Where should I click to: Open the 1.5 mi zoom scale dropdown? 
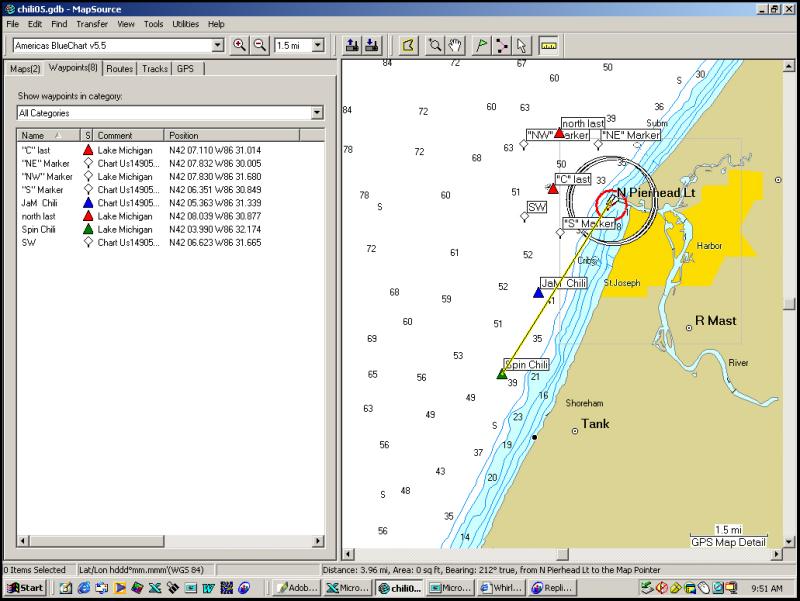317,45
